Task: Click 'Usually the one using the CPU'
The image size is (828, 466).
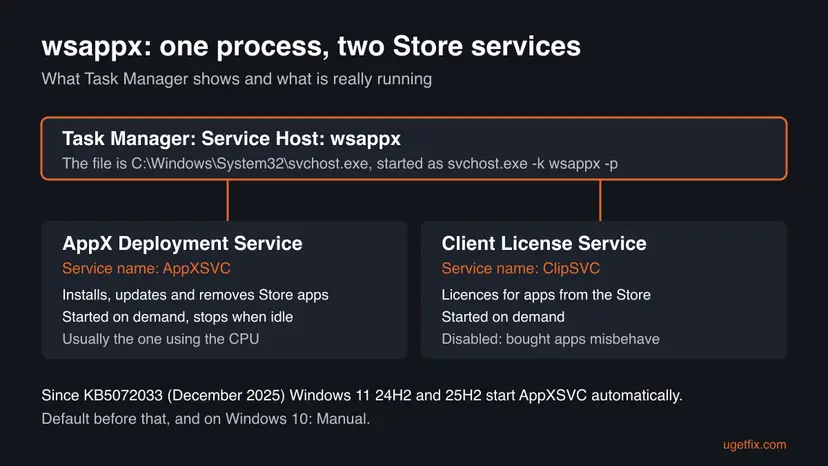Action: tap(161, 339)
